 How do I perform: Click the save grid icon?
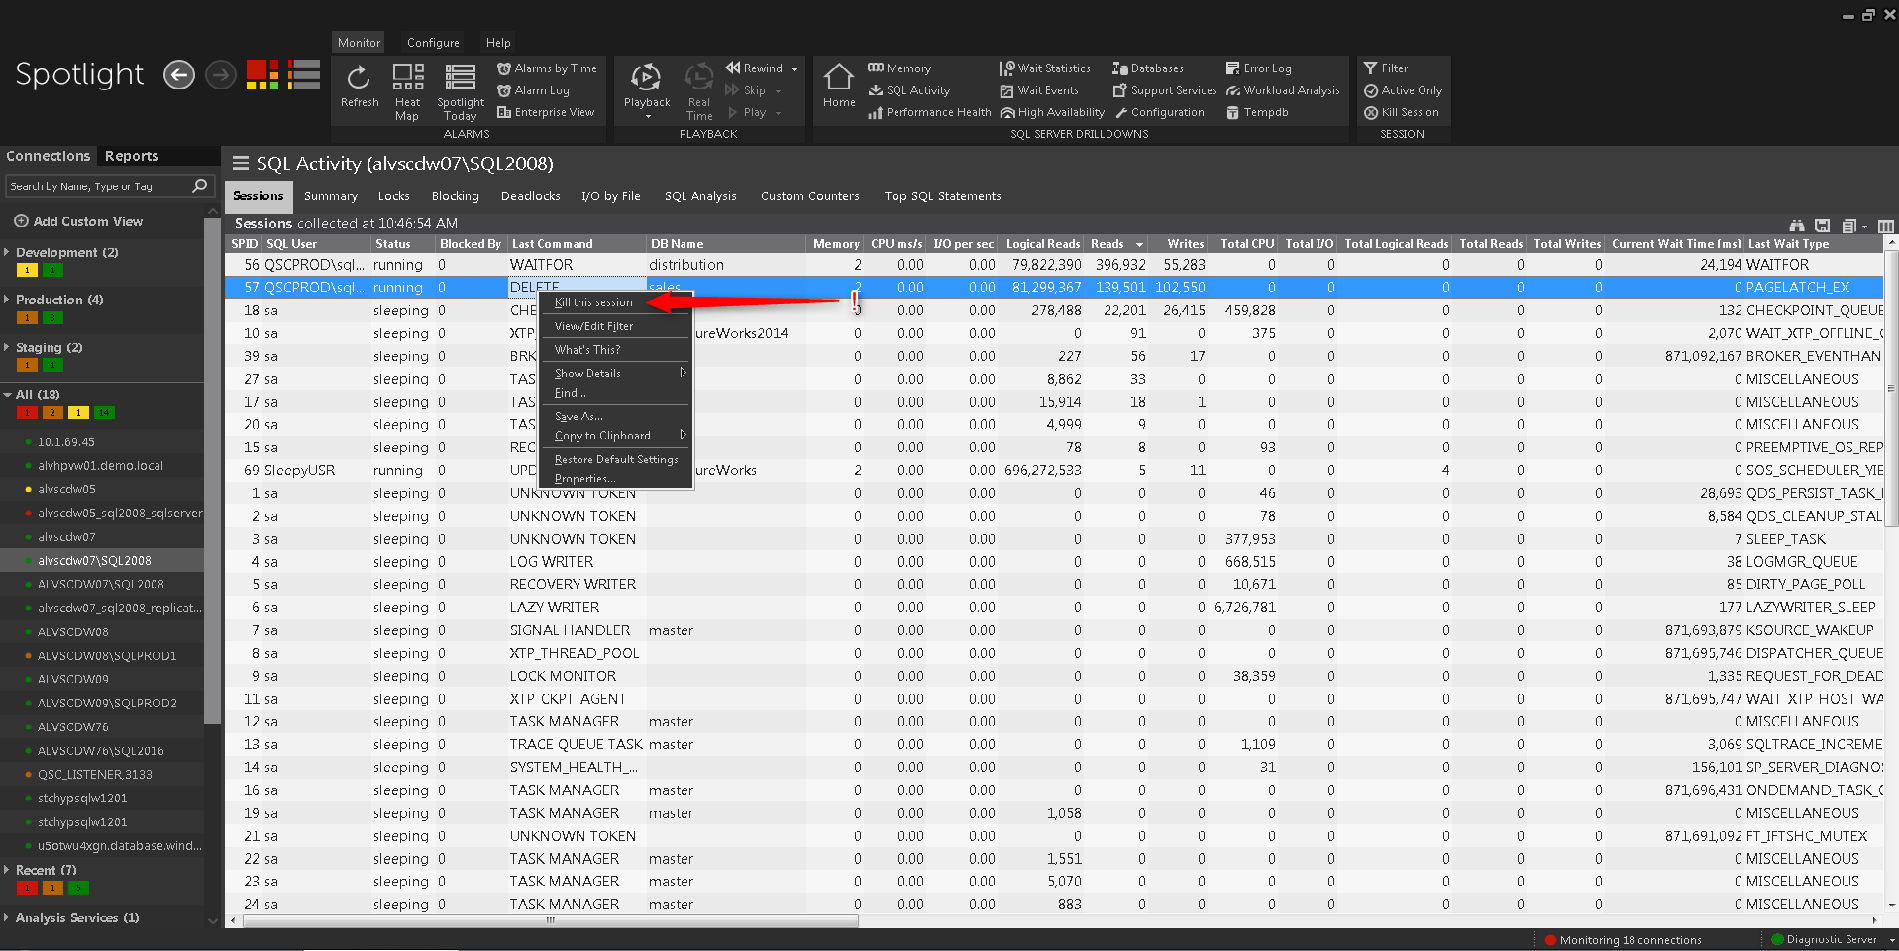point(1822,226)
